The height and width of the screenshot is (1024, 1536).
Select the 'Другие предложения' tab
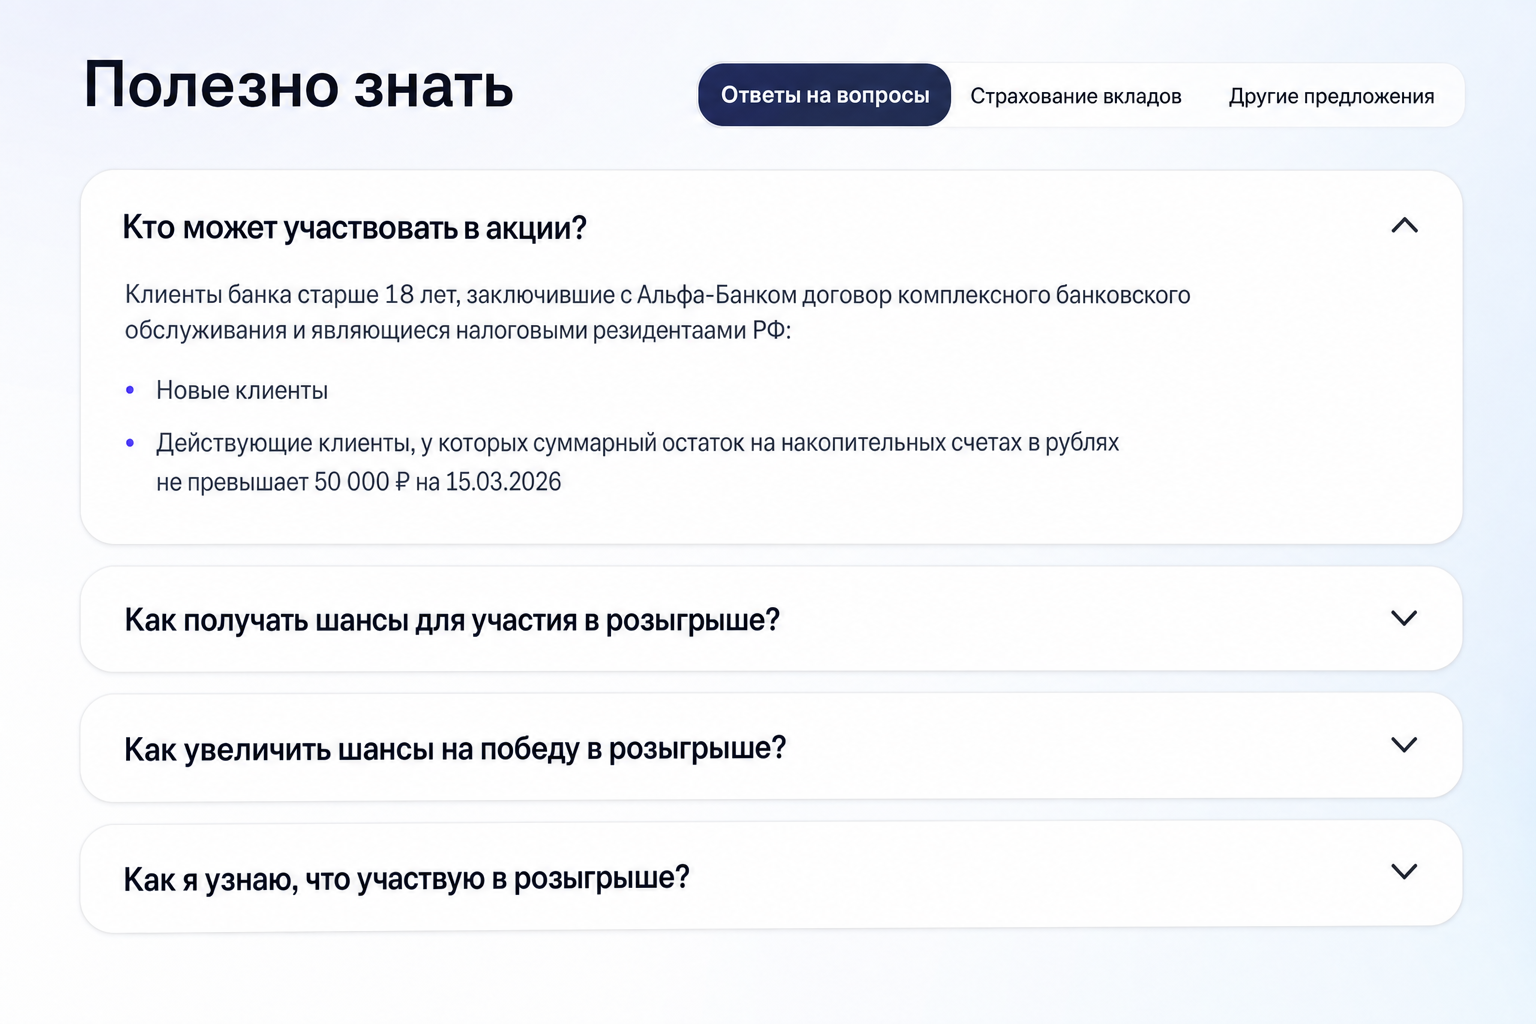tap(1331, 96)
